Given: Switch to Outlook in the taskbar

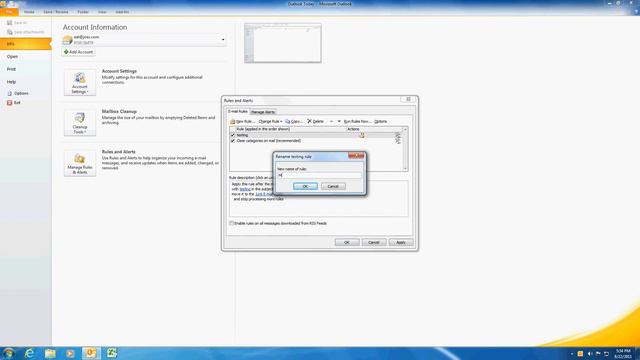Looking at the screenshot, I should [x=91, y=353].
